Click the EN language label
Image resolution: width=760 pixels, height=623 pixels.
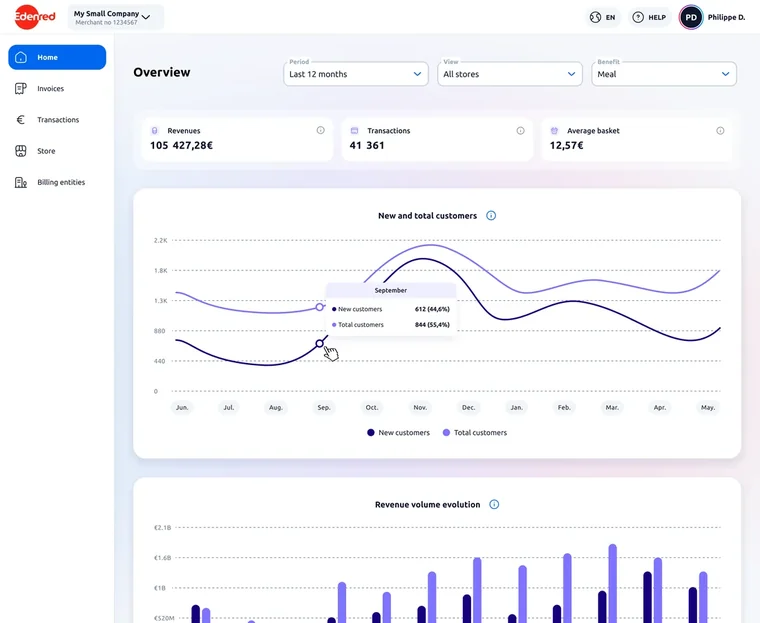[610, 17]
